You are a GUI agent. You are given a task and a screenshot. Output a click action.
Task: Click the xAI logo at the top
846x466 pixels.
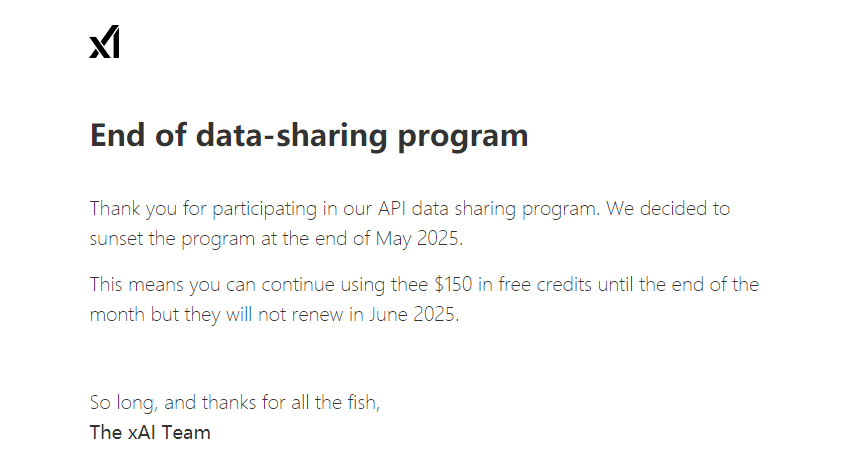pos(104,42)
